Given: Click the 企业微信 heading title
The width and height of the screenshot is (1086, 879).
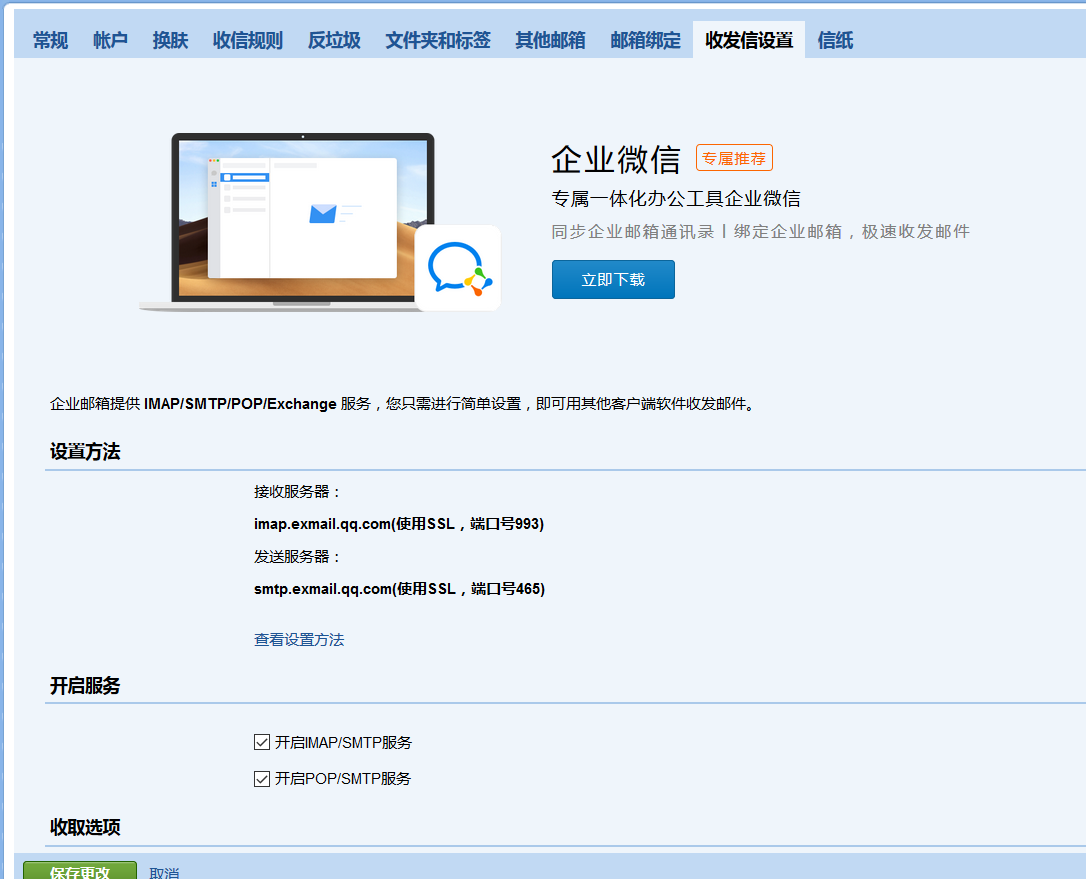Looking at the screenshot, I should (616, 159).
